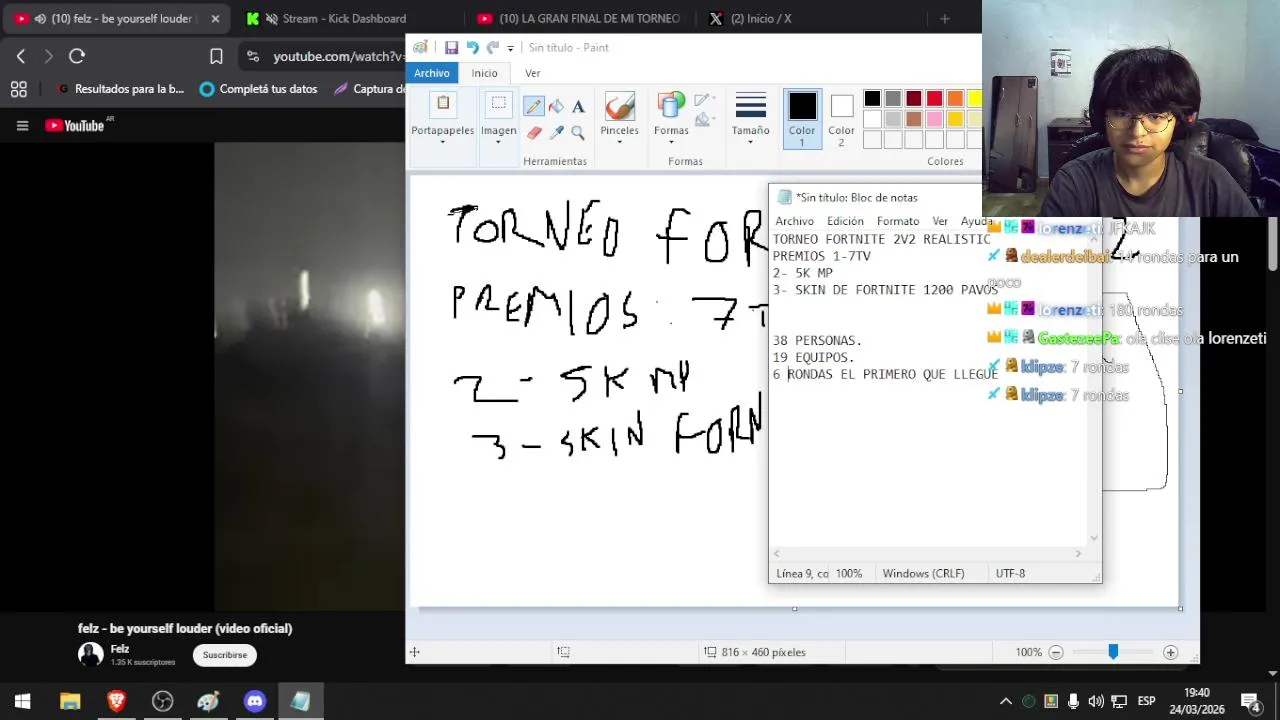The image size is (1280, 720).
Task: Expand the Portapapeles dropdown
Action: [x=443, y=141]
